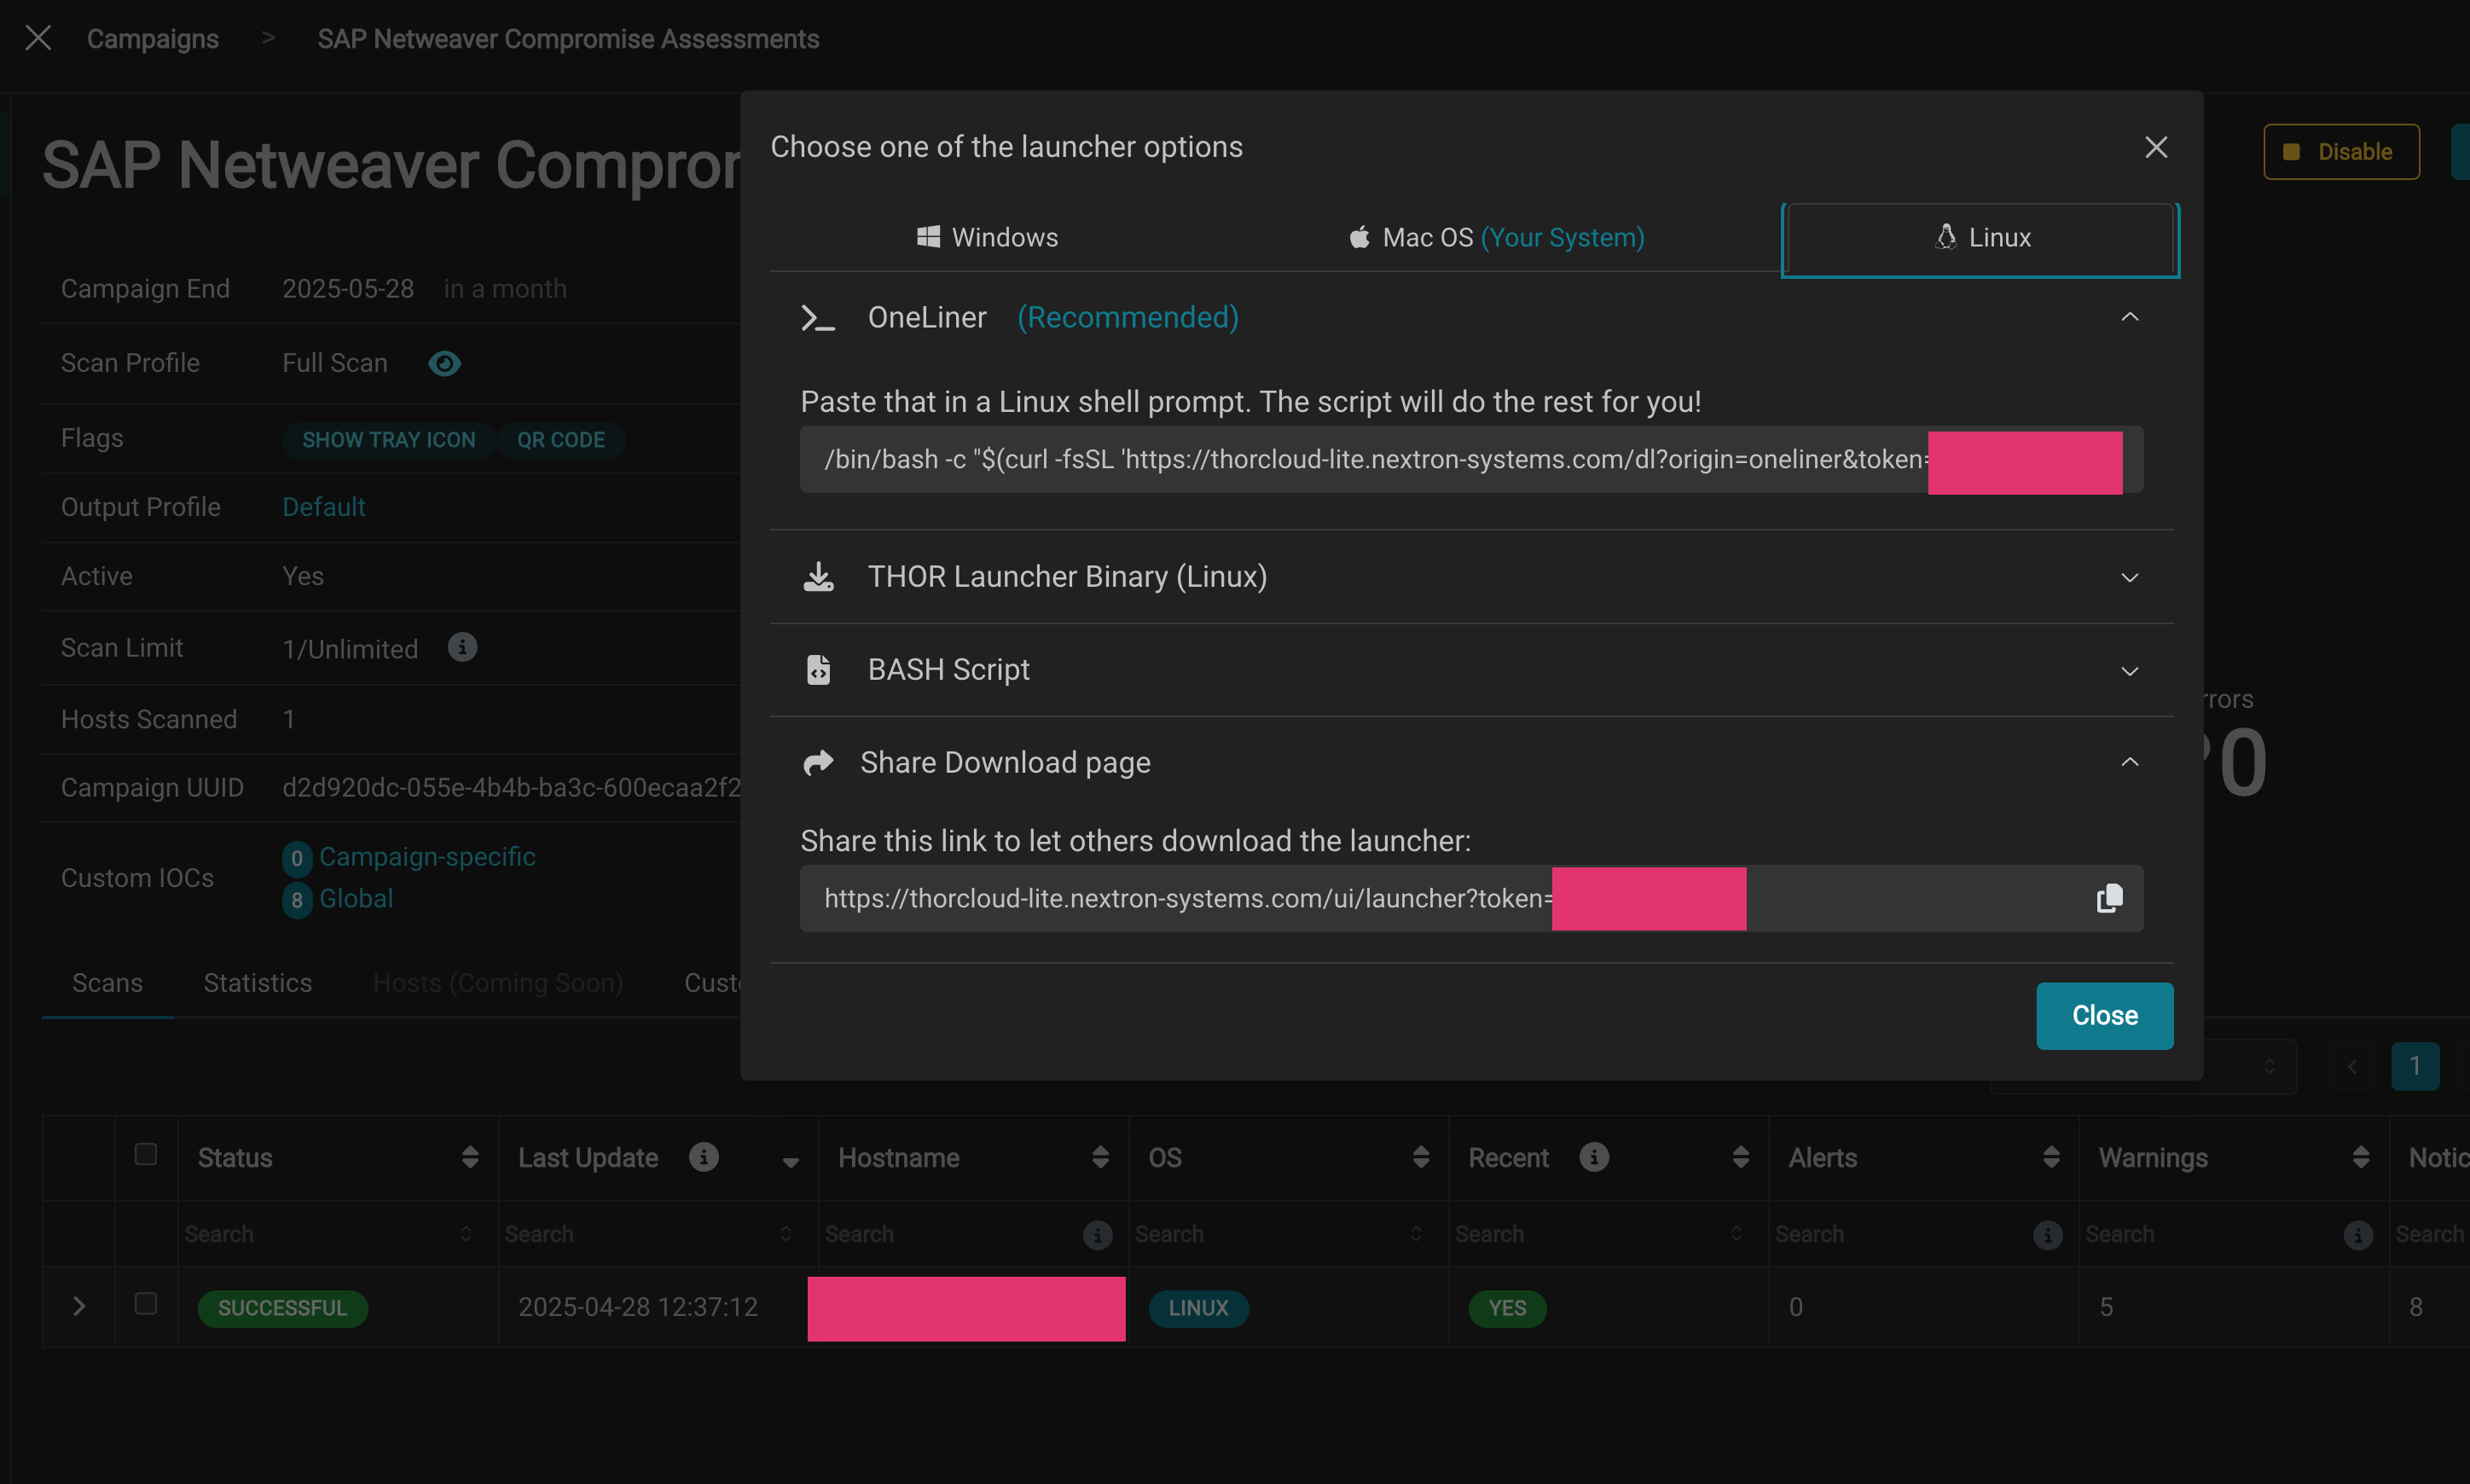
Task: Click the OneLiner curl command field
Action: 1471,460
